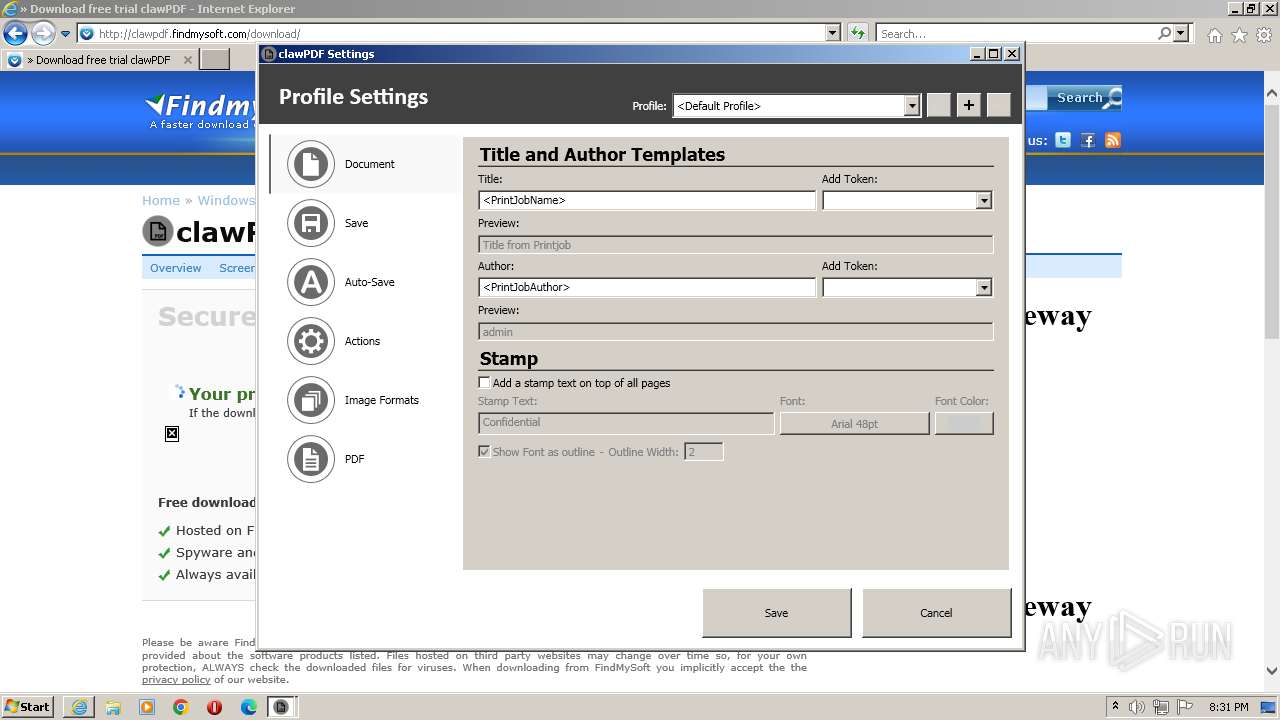Click Internet Explorer back arrow

click(x=15, y=33)
